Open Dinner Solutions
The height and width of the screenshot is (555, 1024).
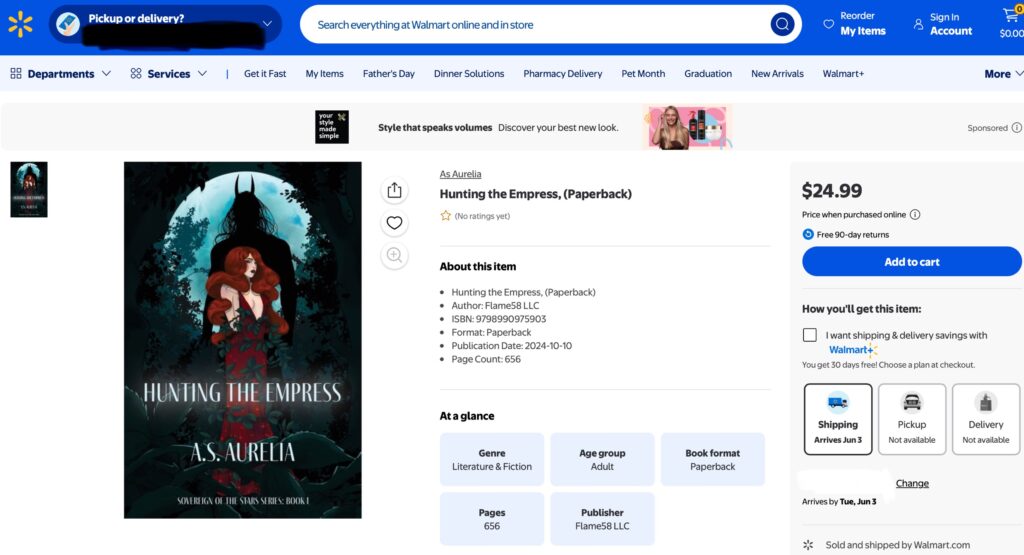point(469,74)
